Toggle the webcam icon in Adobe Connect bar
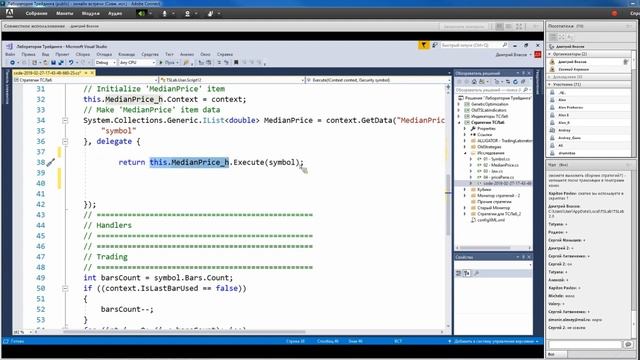This screenshot has width=640, height=360. click(x=187, y=13)
